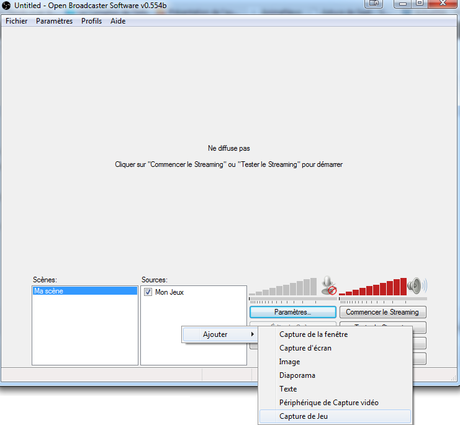Expand the Ajouter submenu arrow
This screenshot has width=460, height=425.
point(252,334)
